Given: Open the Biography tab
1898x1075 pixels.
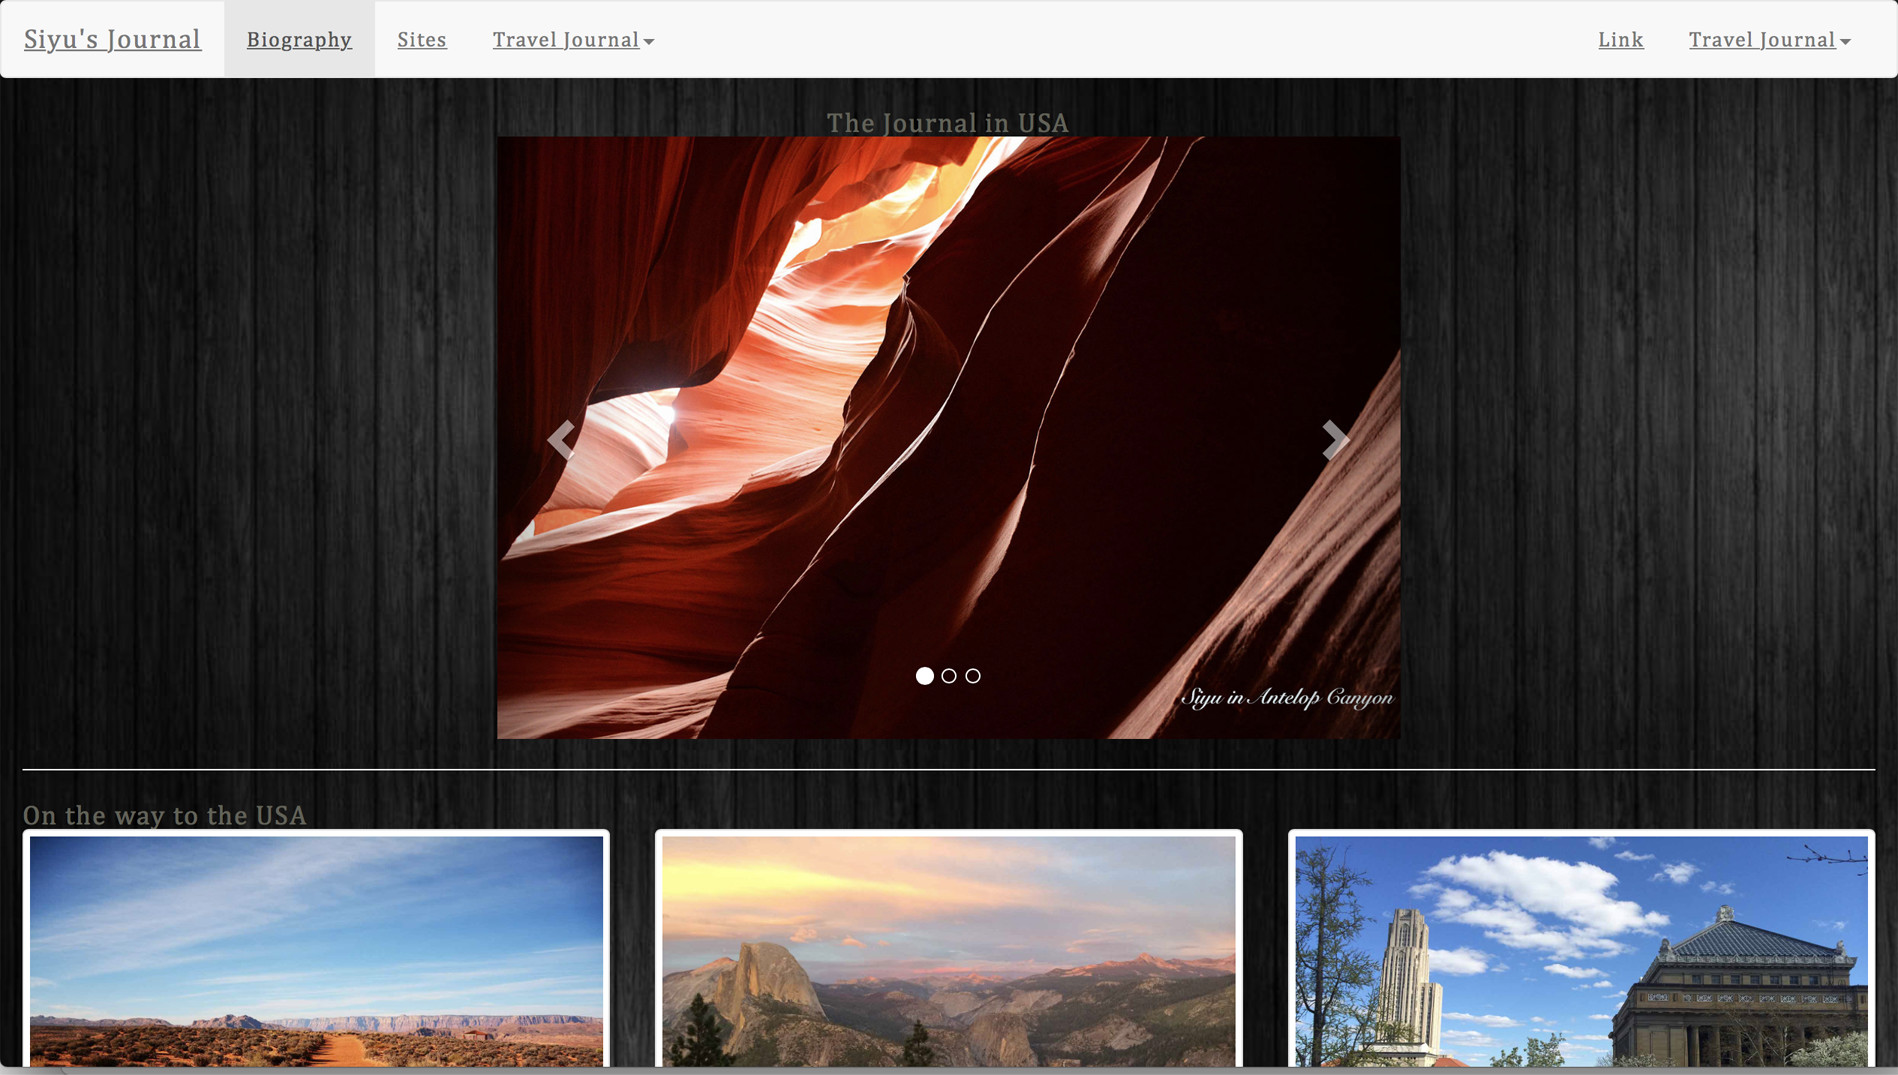Looking at the screenshot, I should click(x=299, y=40).
